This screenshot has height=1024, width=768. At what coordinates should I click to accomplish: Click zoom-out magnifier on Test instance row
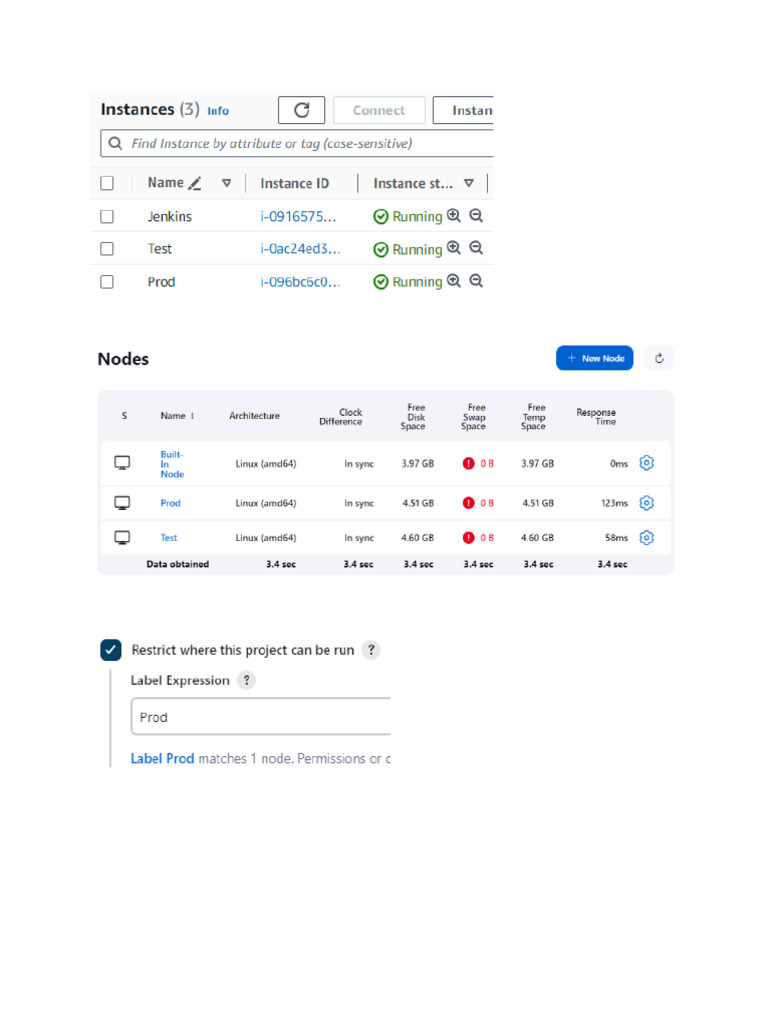point(476,248)
